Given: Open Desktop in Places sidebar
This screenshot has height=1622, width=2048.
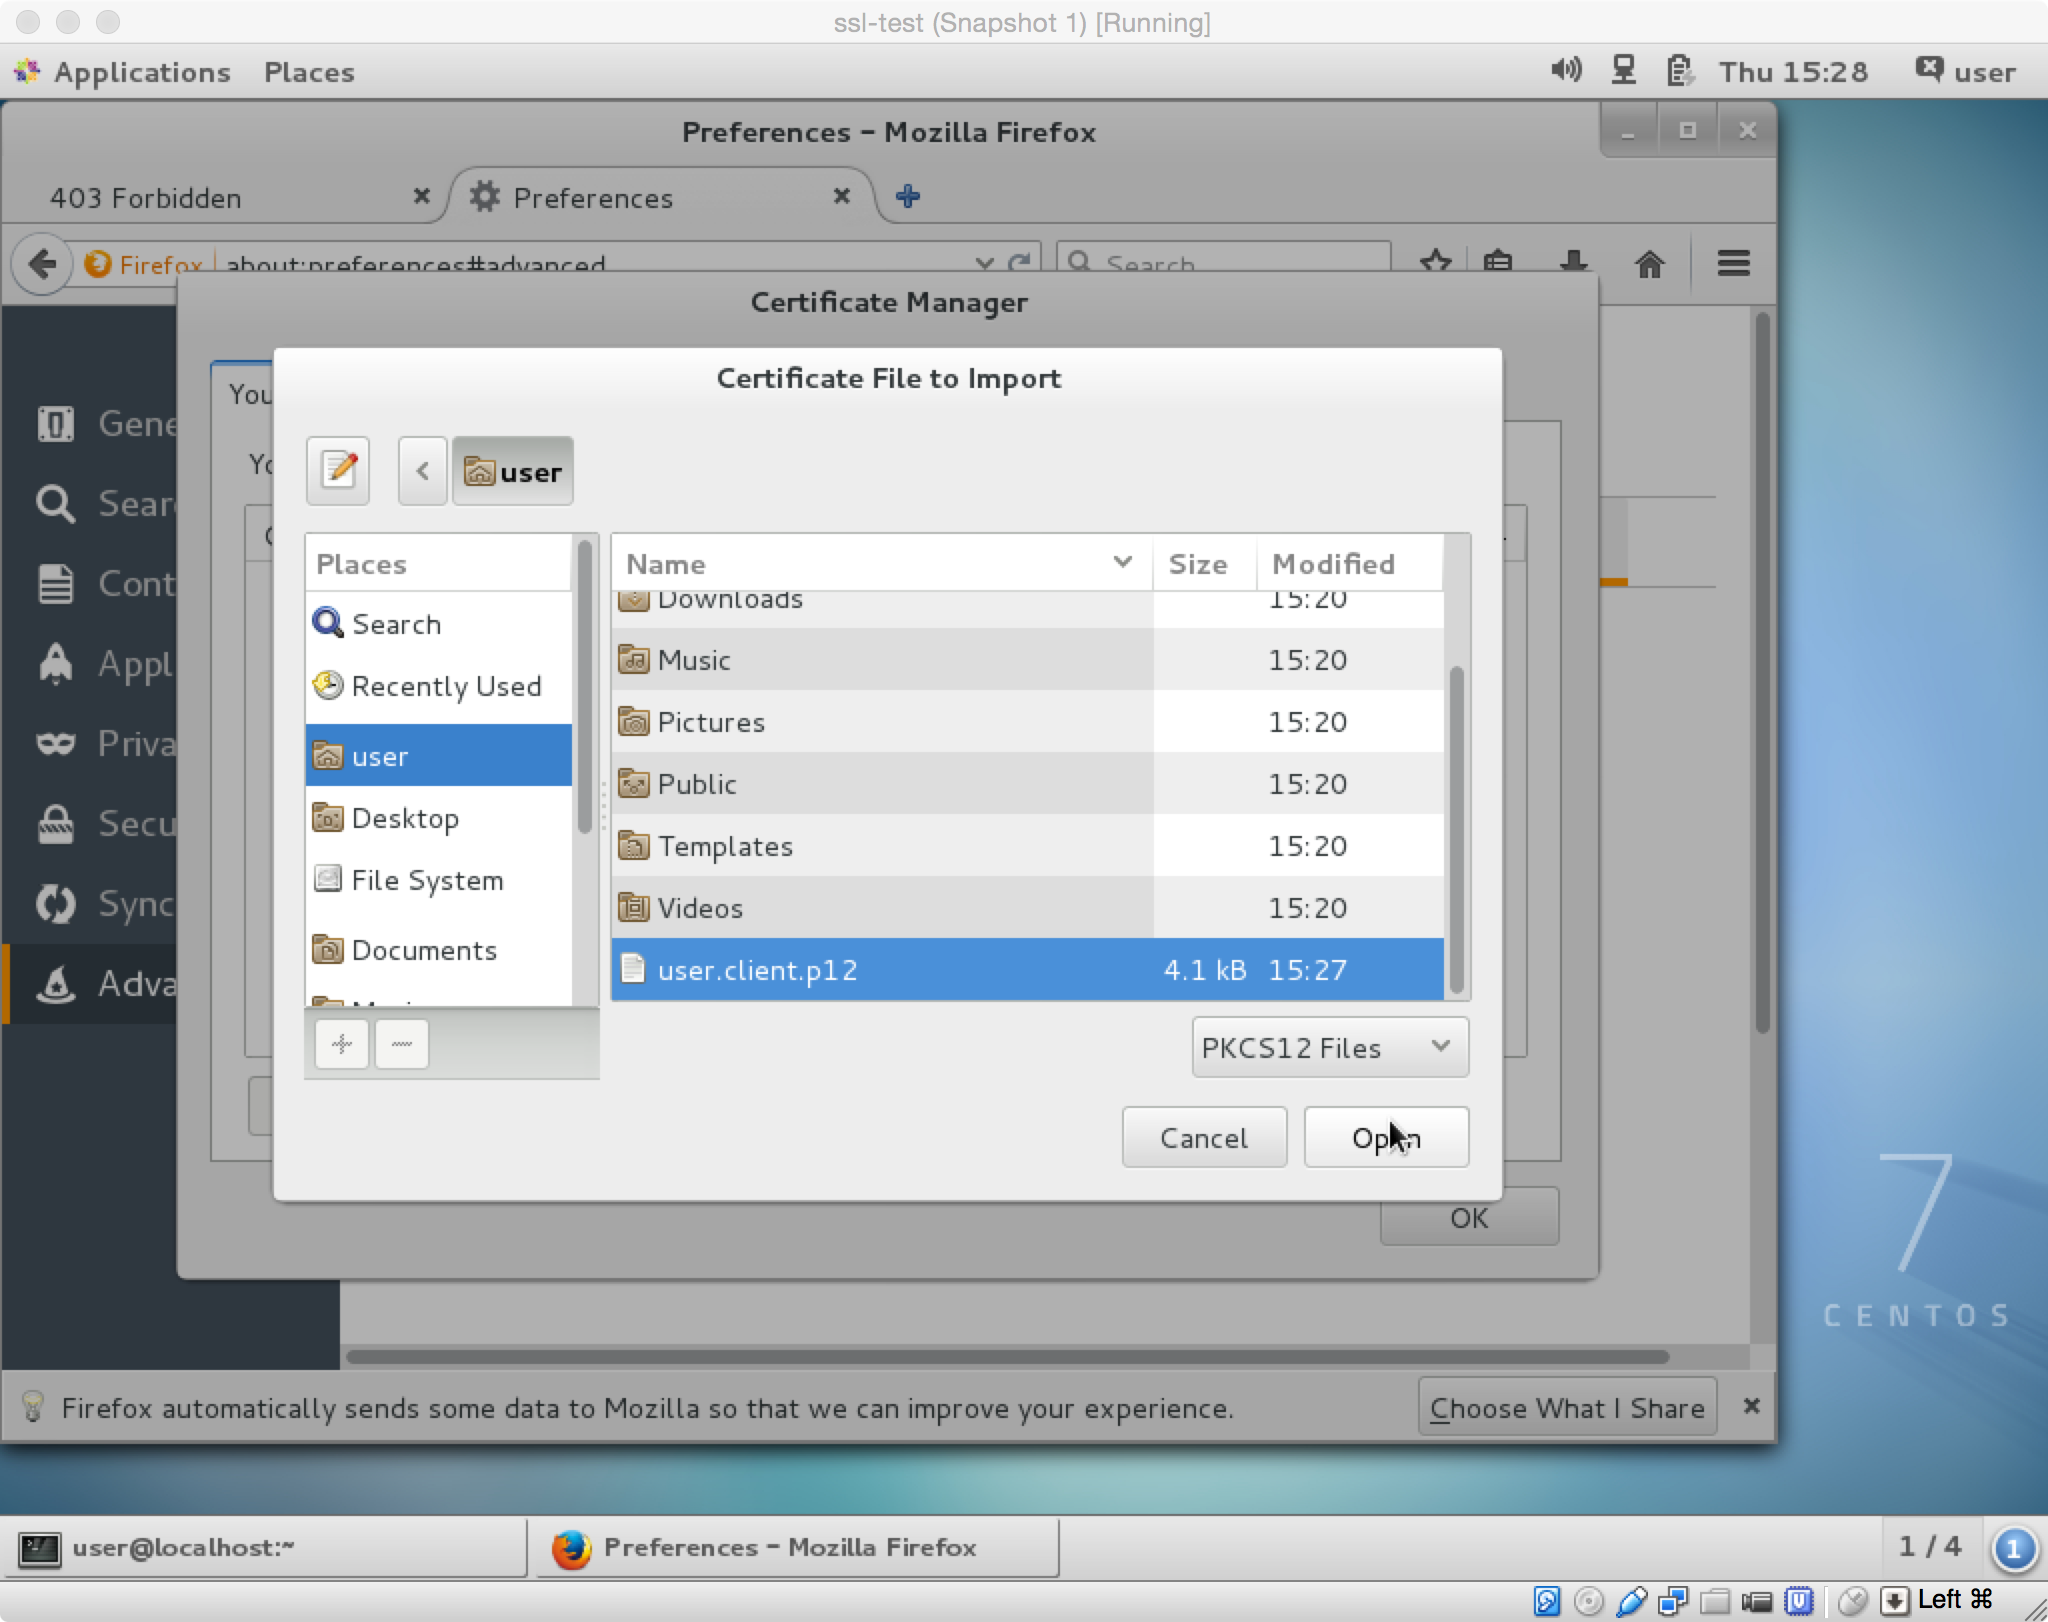Looking at the screenshot, I should coord(439,818).
